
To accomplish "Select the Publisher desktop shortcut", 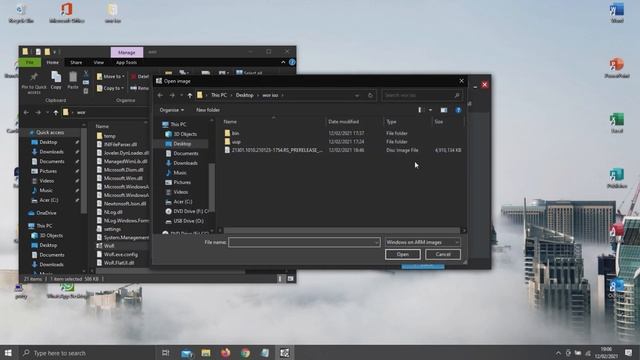I will 617,178.
